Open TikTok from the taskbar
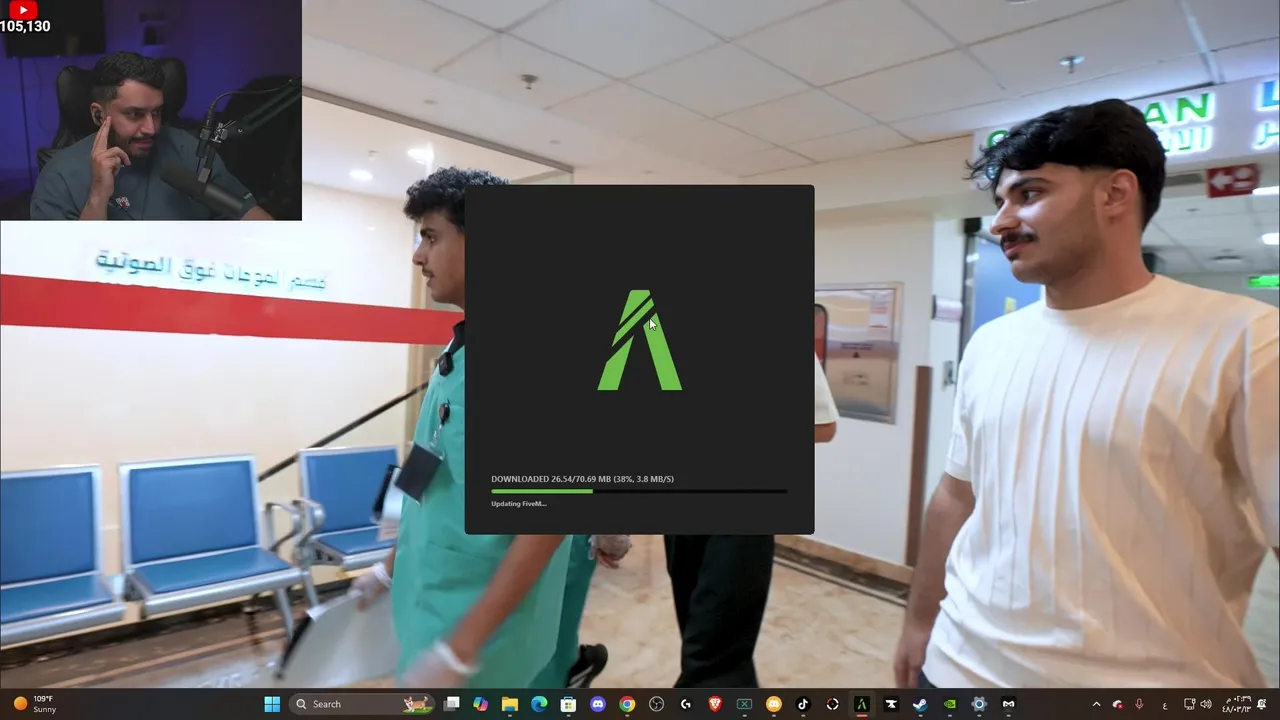The width and height of the screenshot is (1280, 720). pos(802,704)
